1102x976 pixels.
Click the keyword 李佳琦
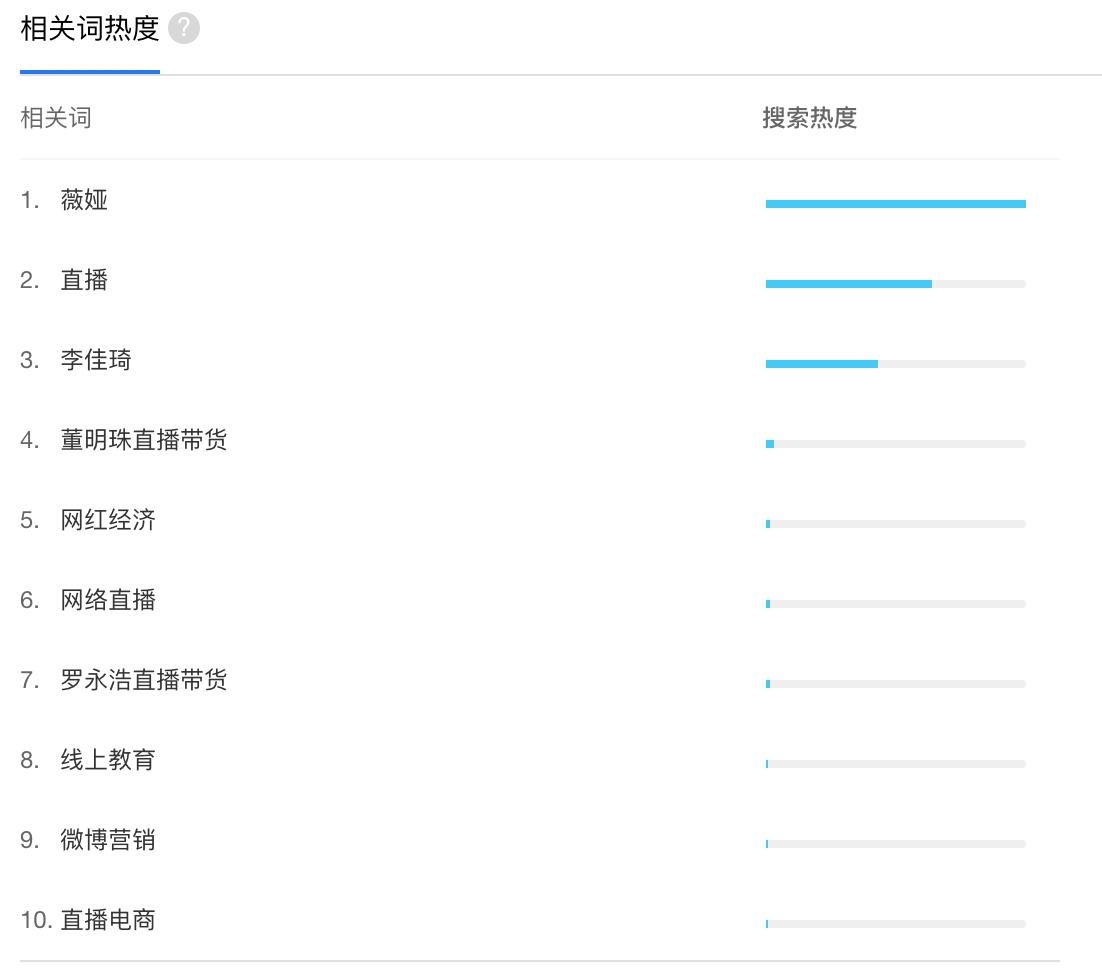pos(96,360)
